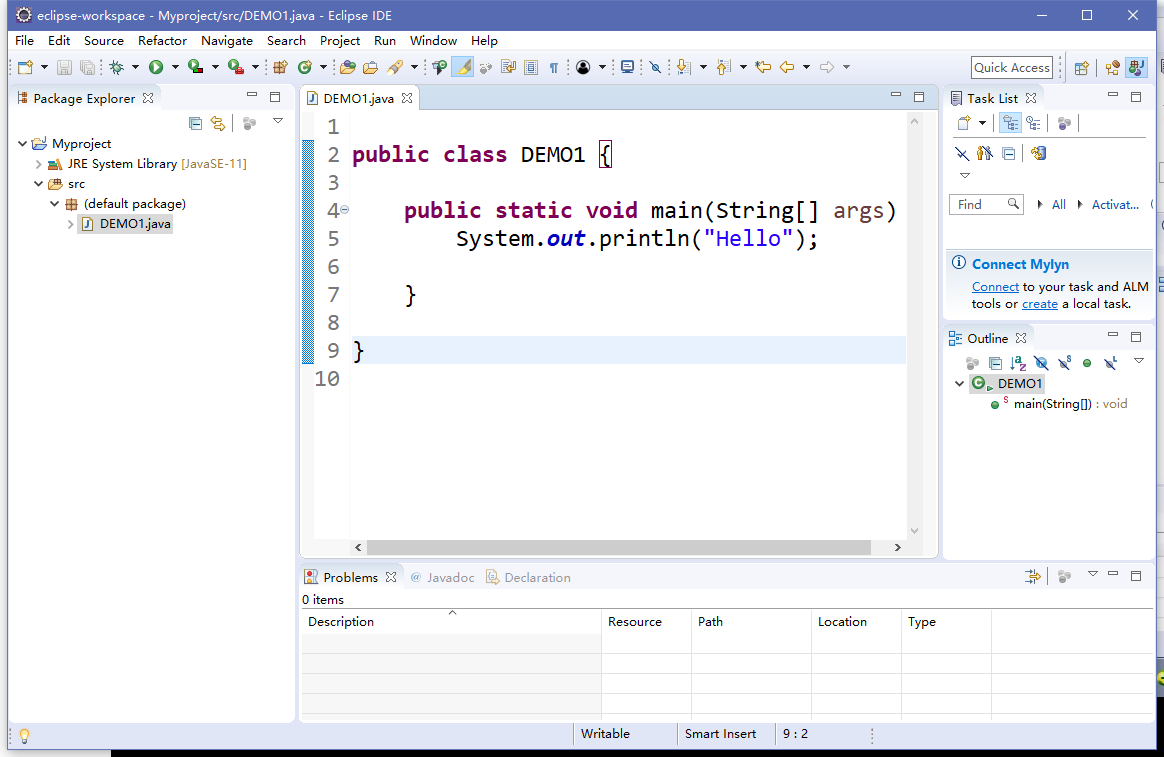Toggle Categorized view in Task List
1164x757 pixels.
(1010, 123)
